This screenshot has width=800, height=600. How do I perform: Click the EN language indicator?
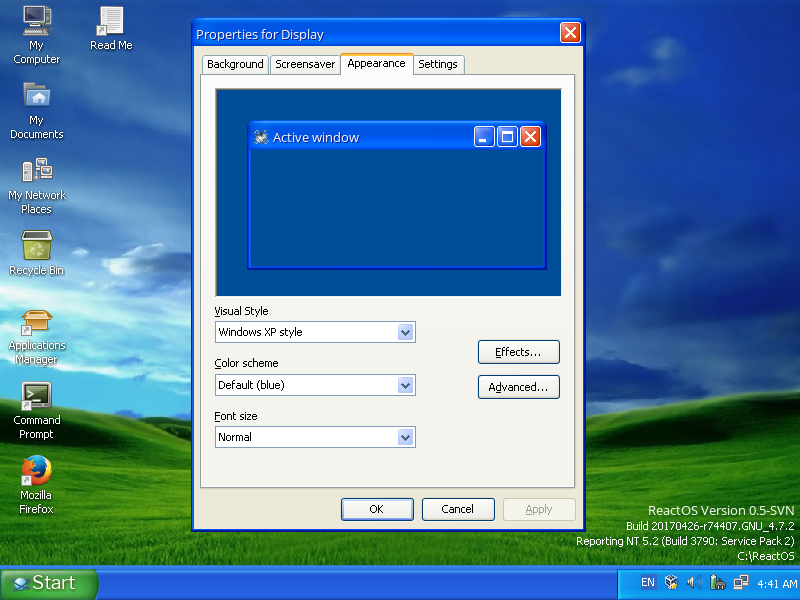coord(648,582)
